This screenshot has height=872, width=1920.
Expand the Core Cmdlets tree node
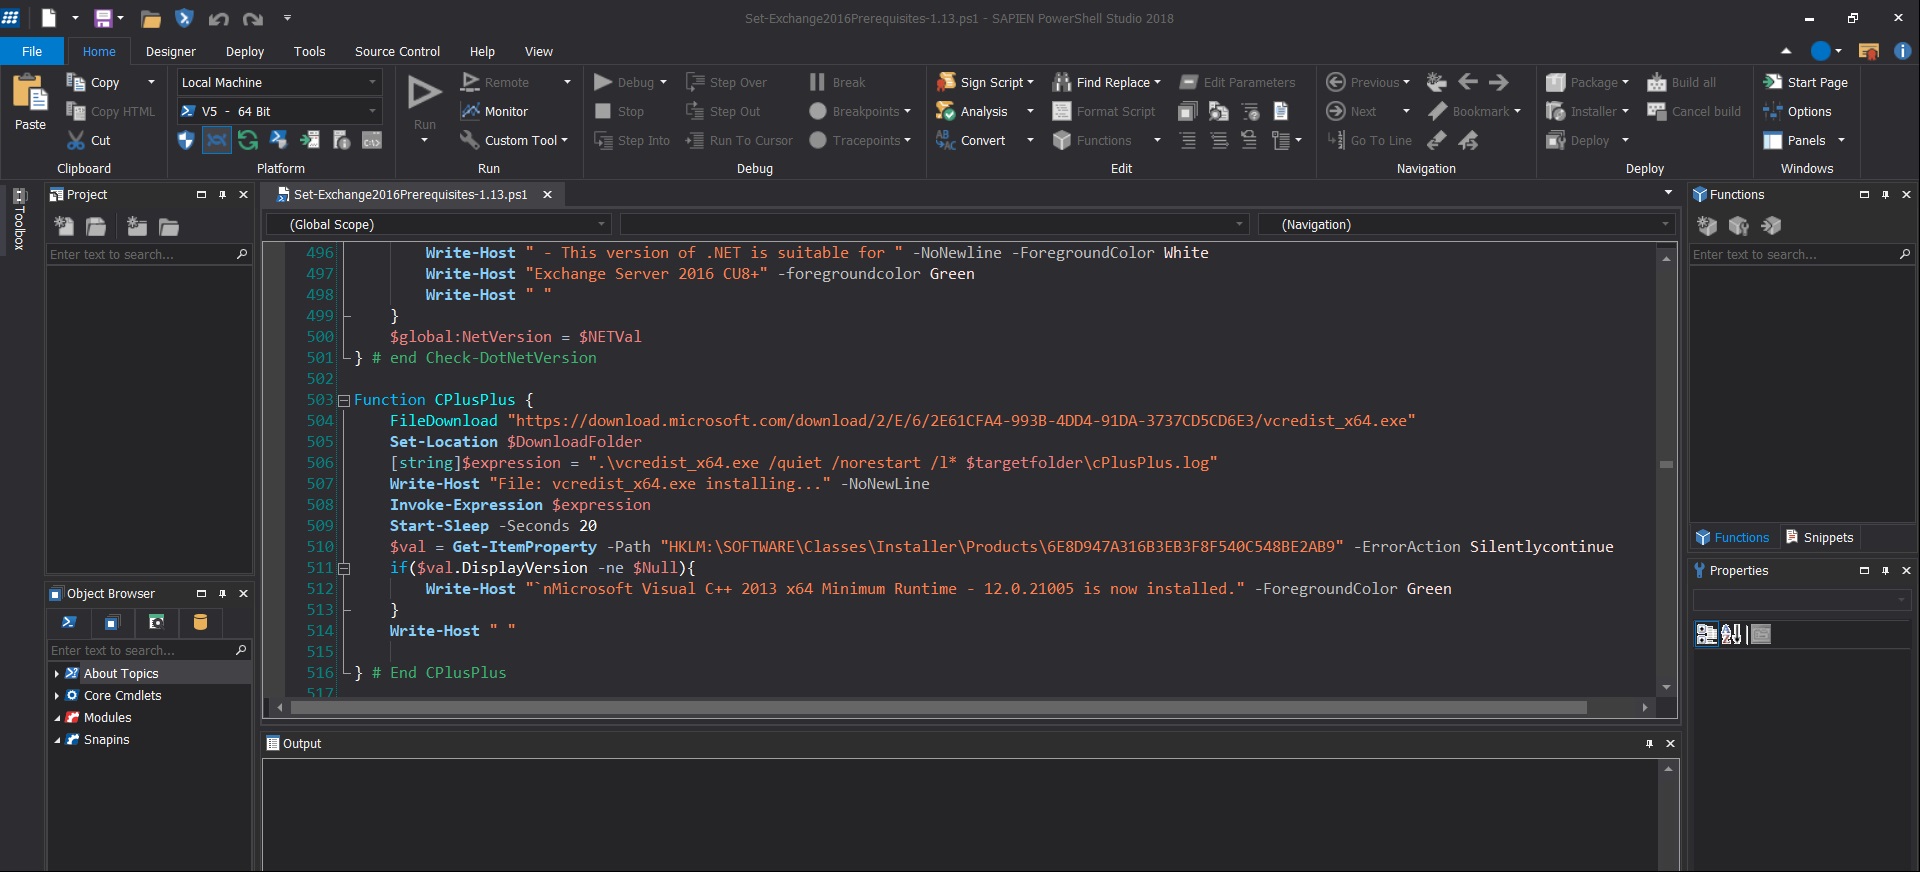(x=57, y=696)
